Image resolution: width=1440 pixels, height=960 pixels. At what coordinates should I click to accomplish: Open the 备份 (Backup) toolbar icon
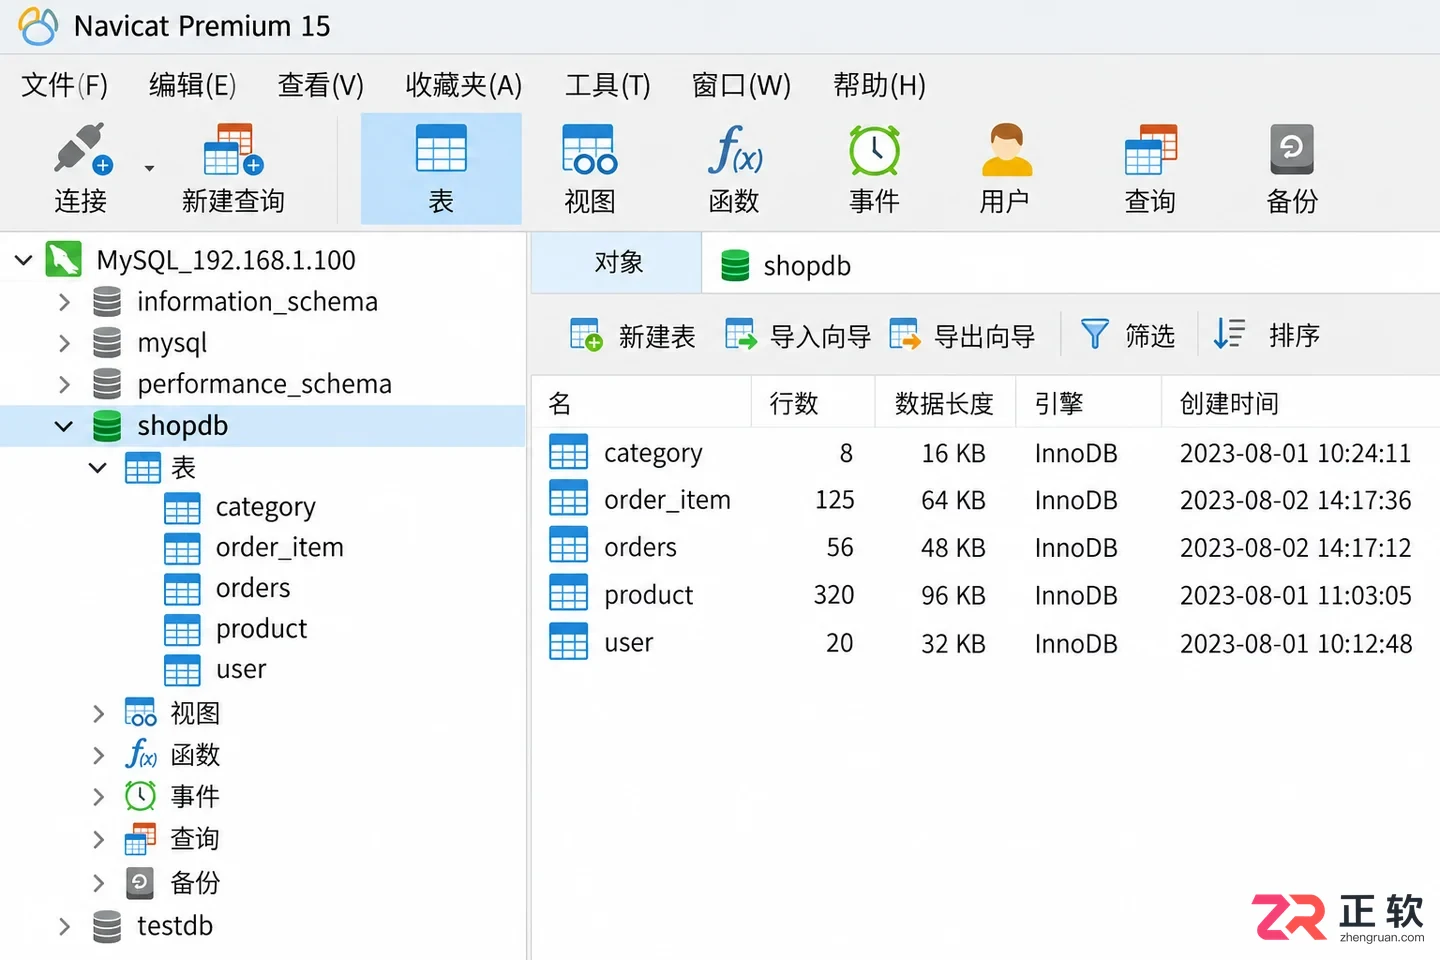[x=1291, y=149]
